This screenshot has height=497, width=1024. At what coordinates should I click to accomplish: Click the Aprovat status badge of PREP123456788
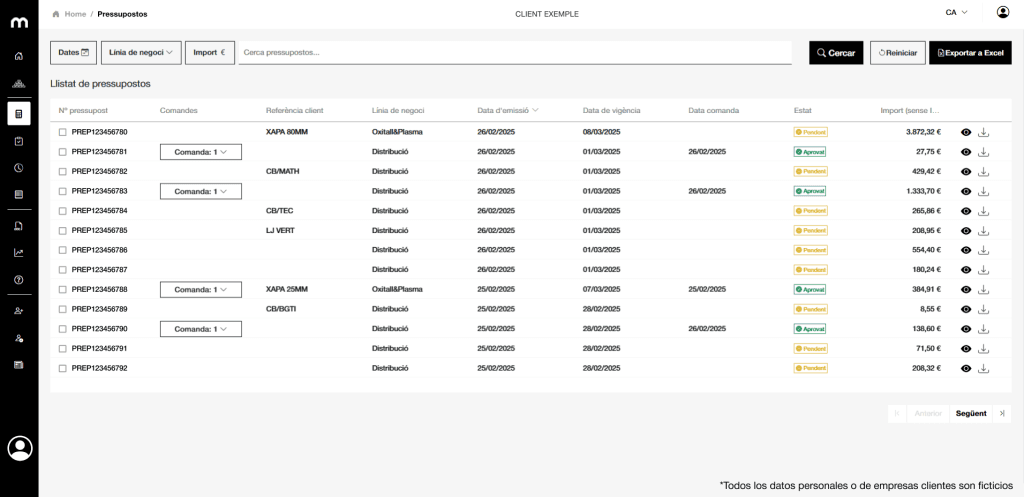(810, 289)
